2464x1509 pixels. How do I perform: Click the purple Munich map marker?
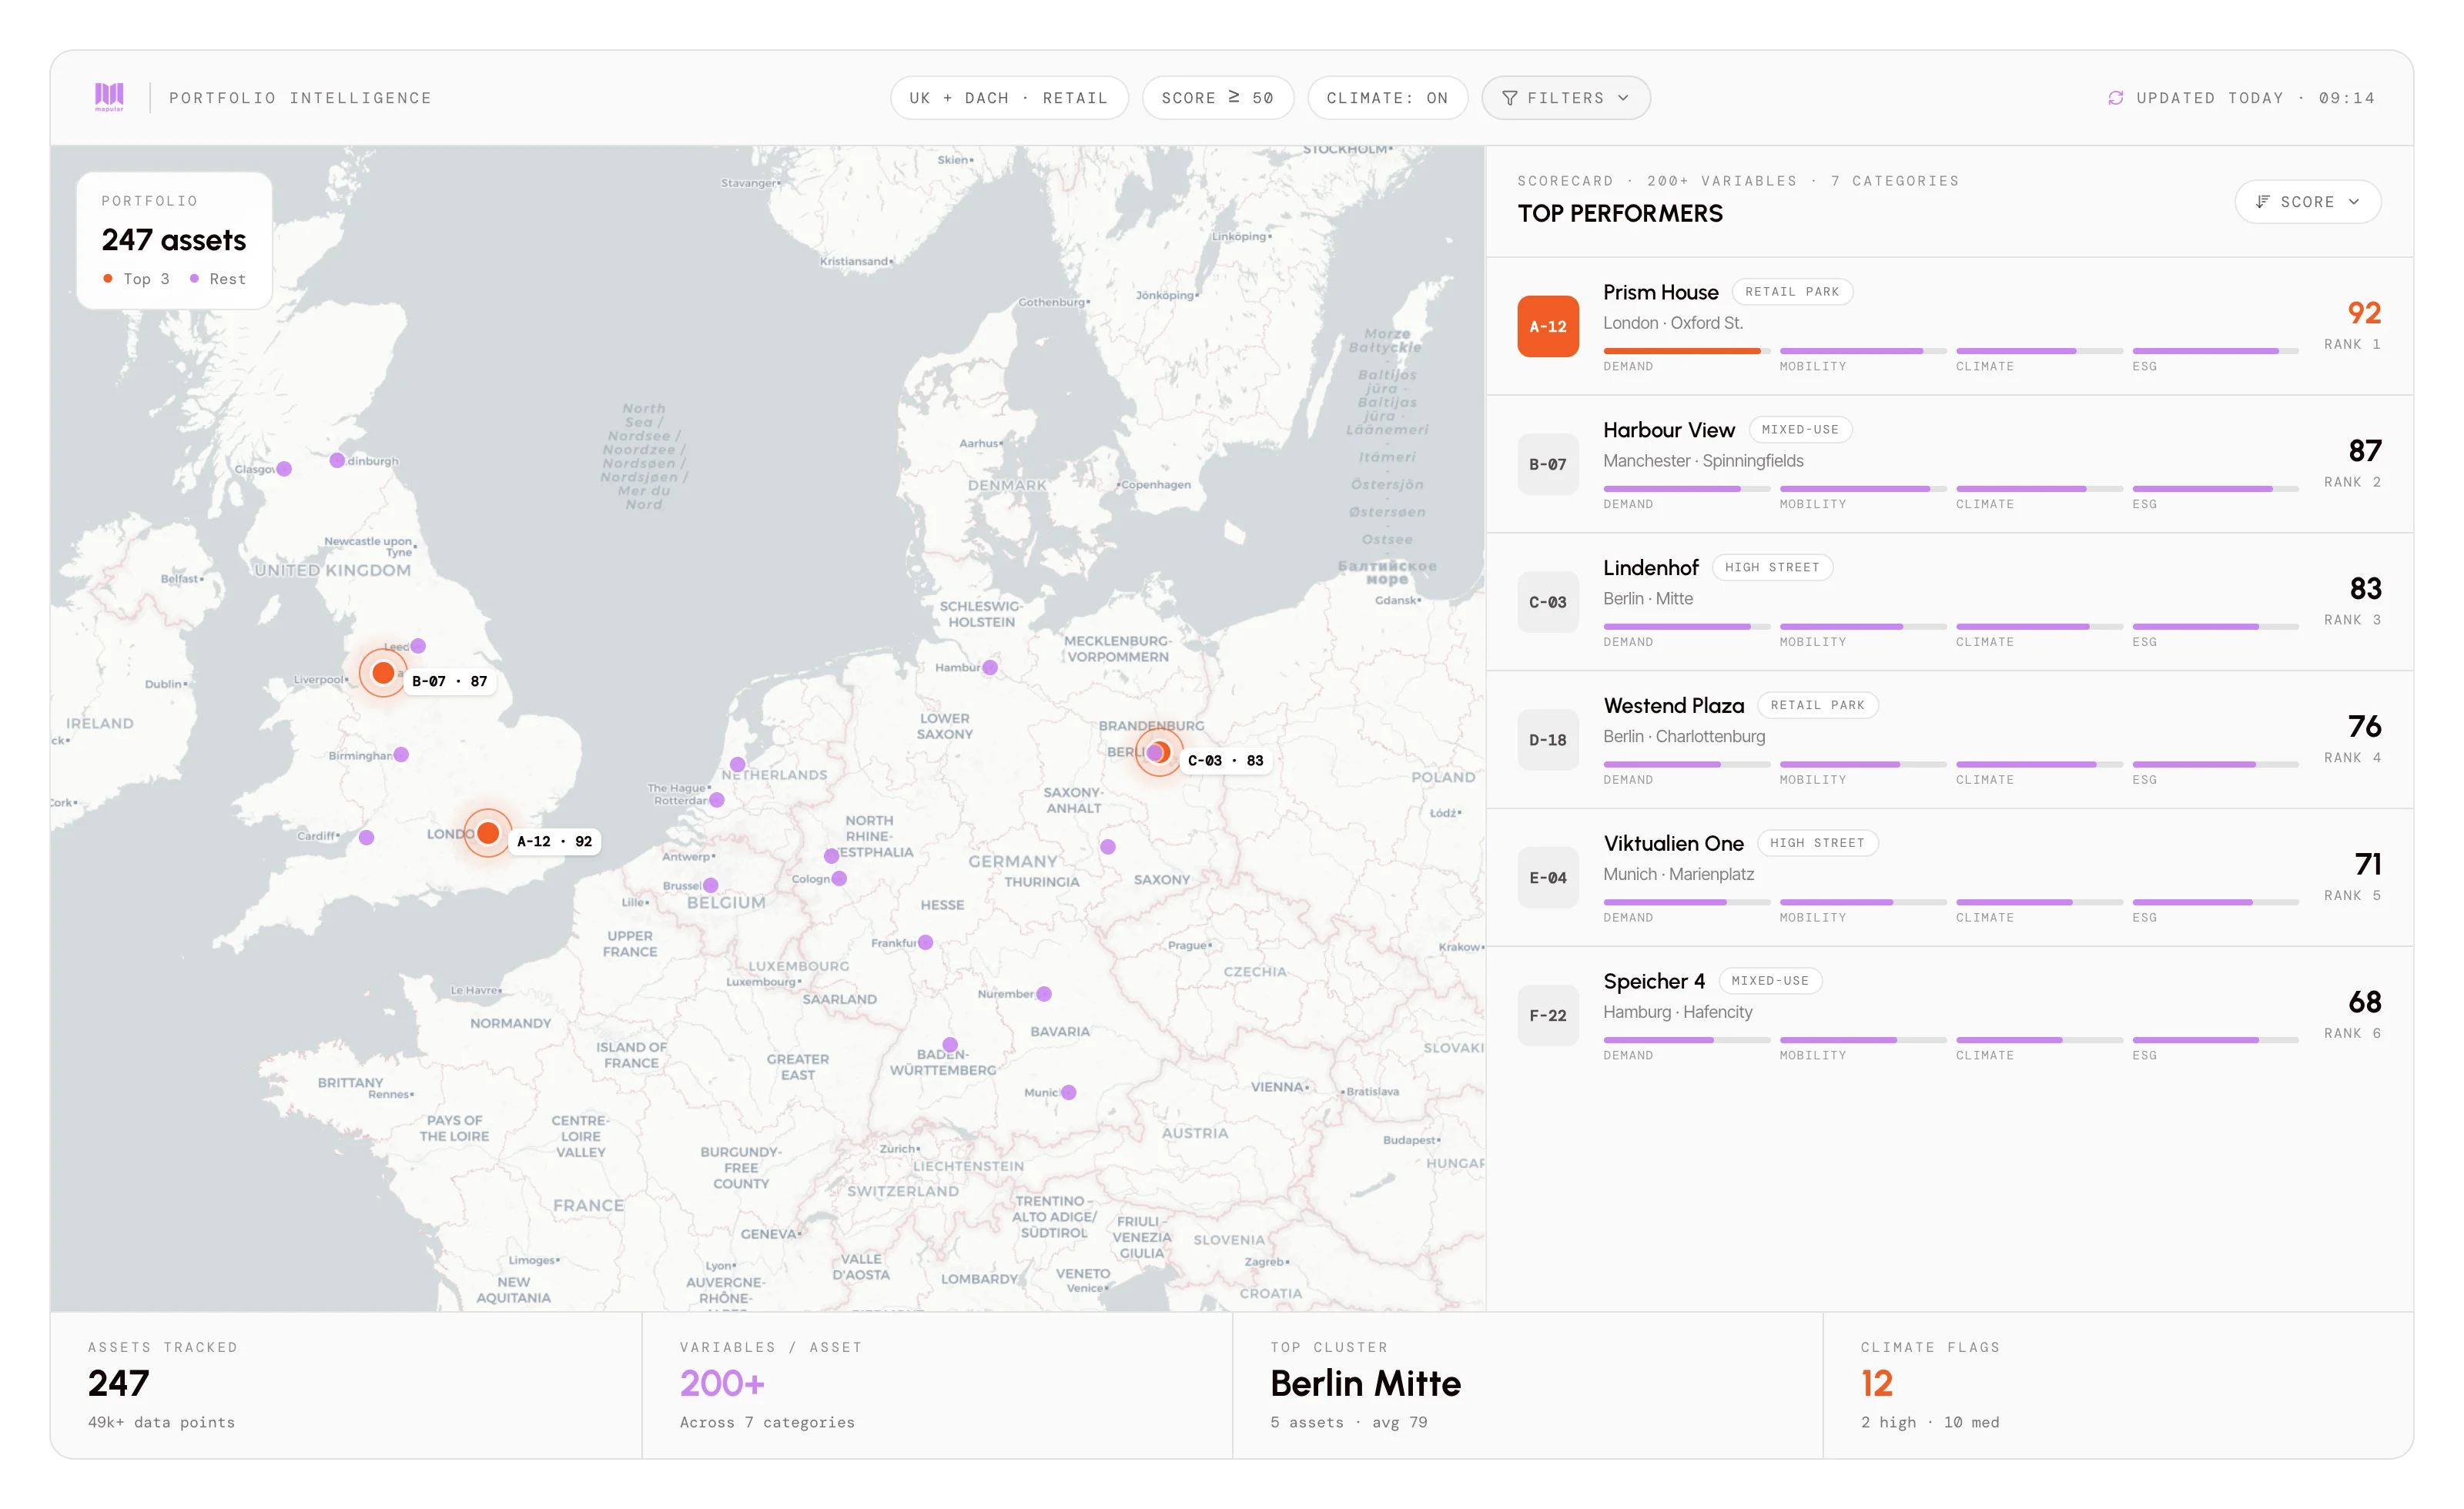[x=1068, y=1092]
